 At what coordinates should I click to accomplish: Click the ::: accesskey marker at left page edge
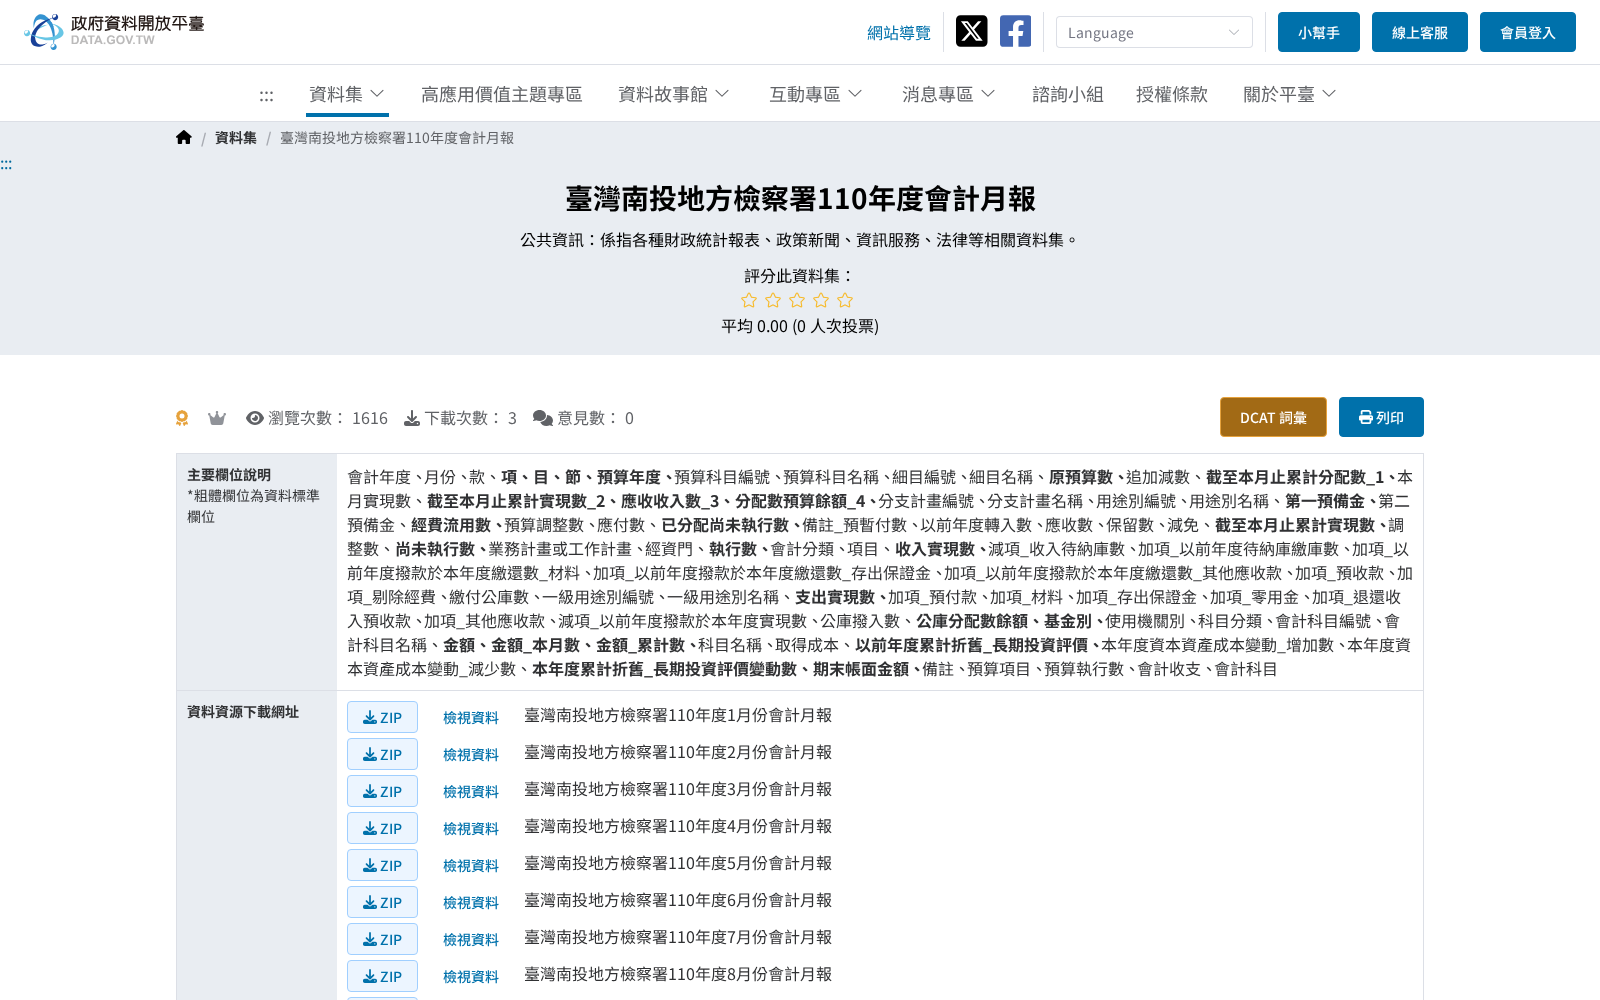[x=6, y=165]
